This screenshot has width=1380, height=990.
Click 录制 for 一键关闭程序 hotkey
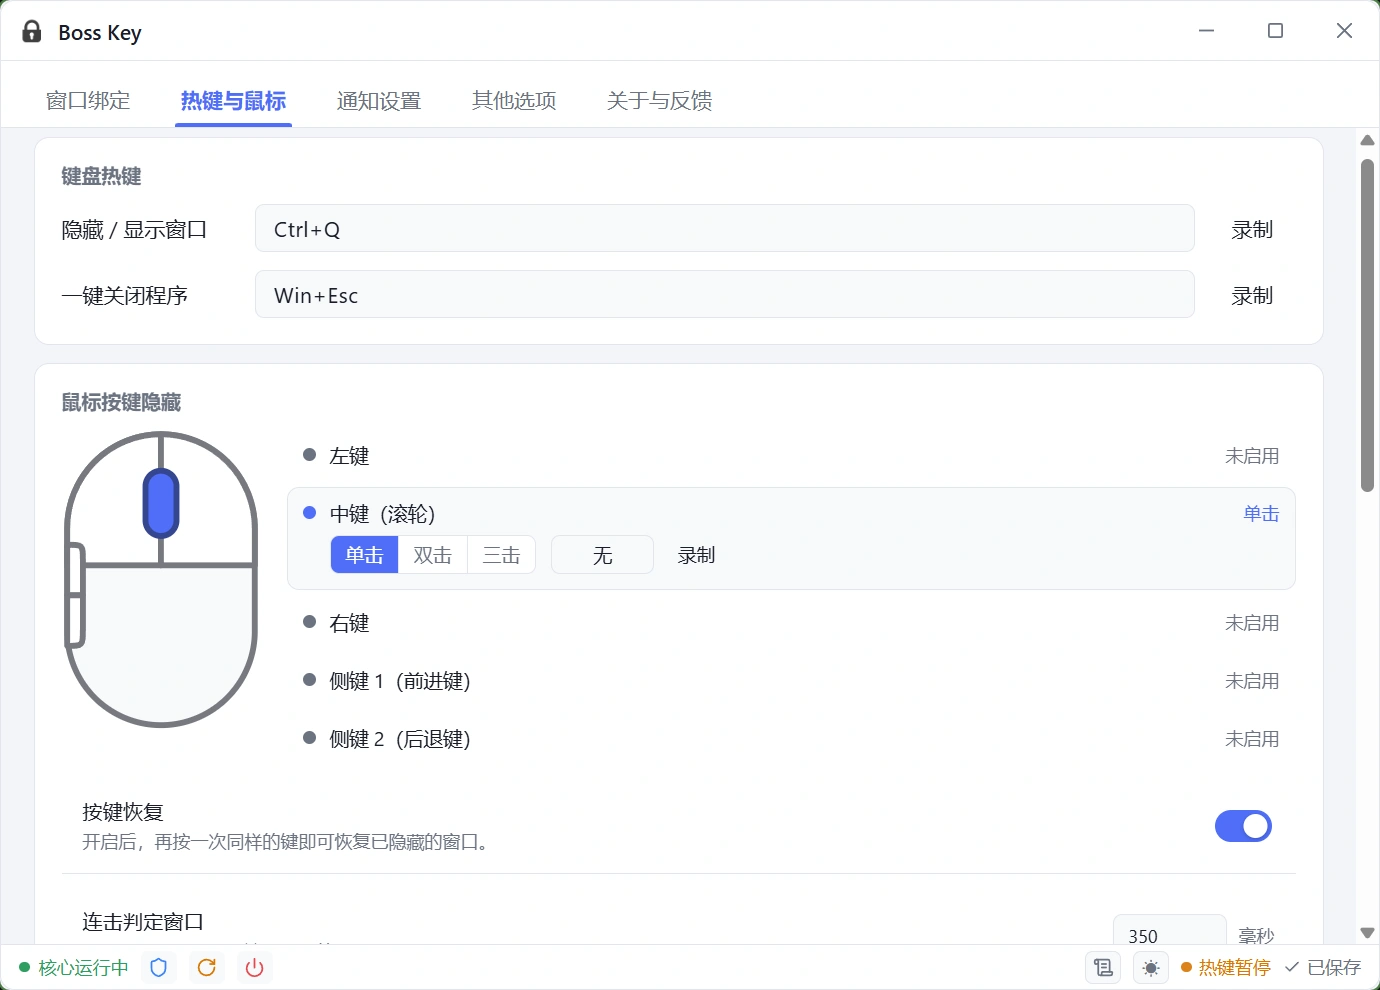(1252, 296)
